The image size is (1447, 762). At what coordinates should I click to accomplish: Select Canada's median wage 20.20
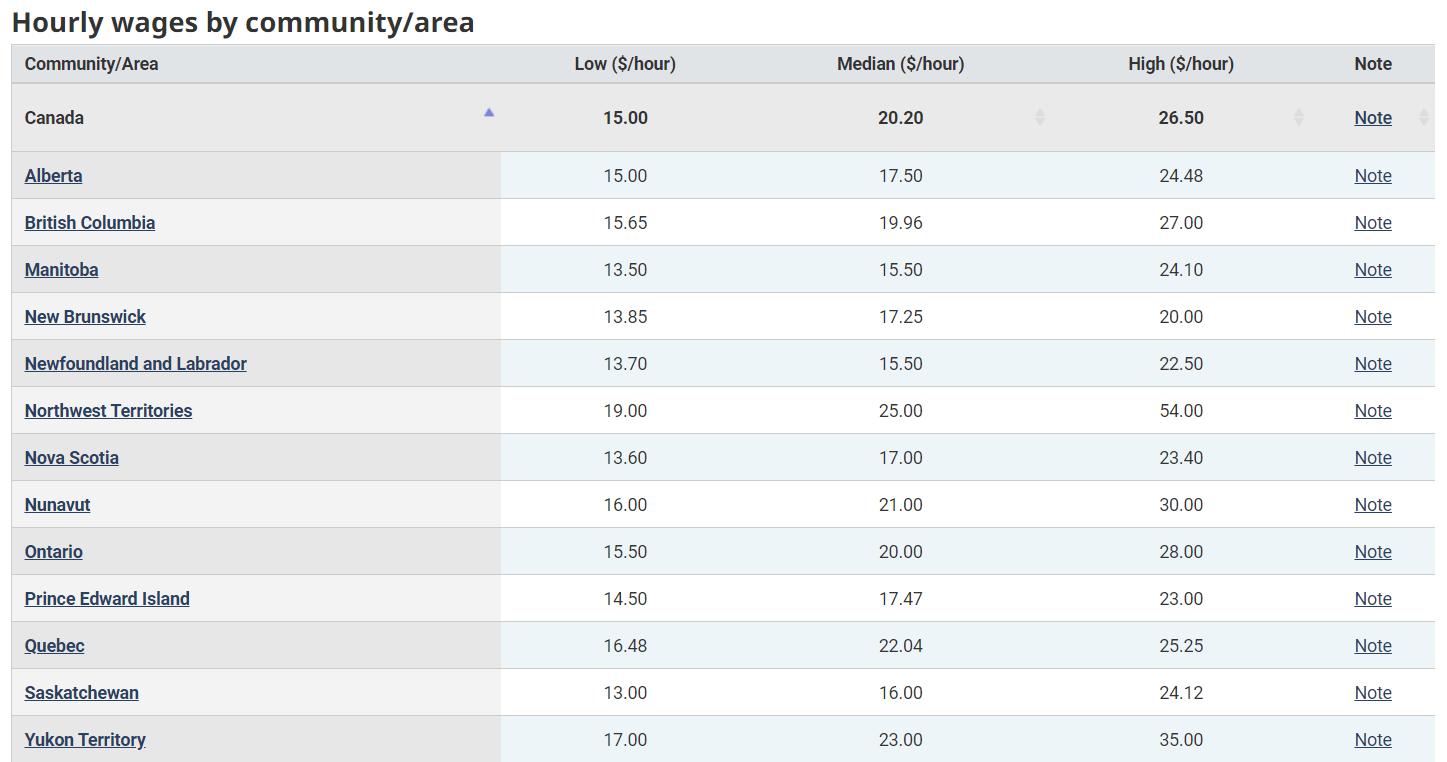[900, 117]
